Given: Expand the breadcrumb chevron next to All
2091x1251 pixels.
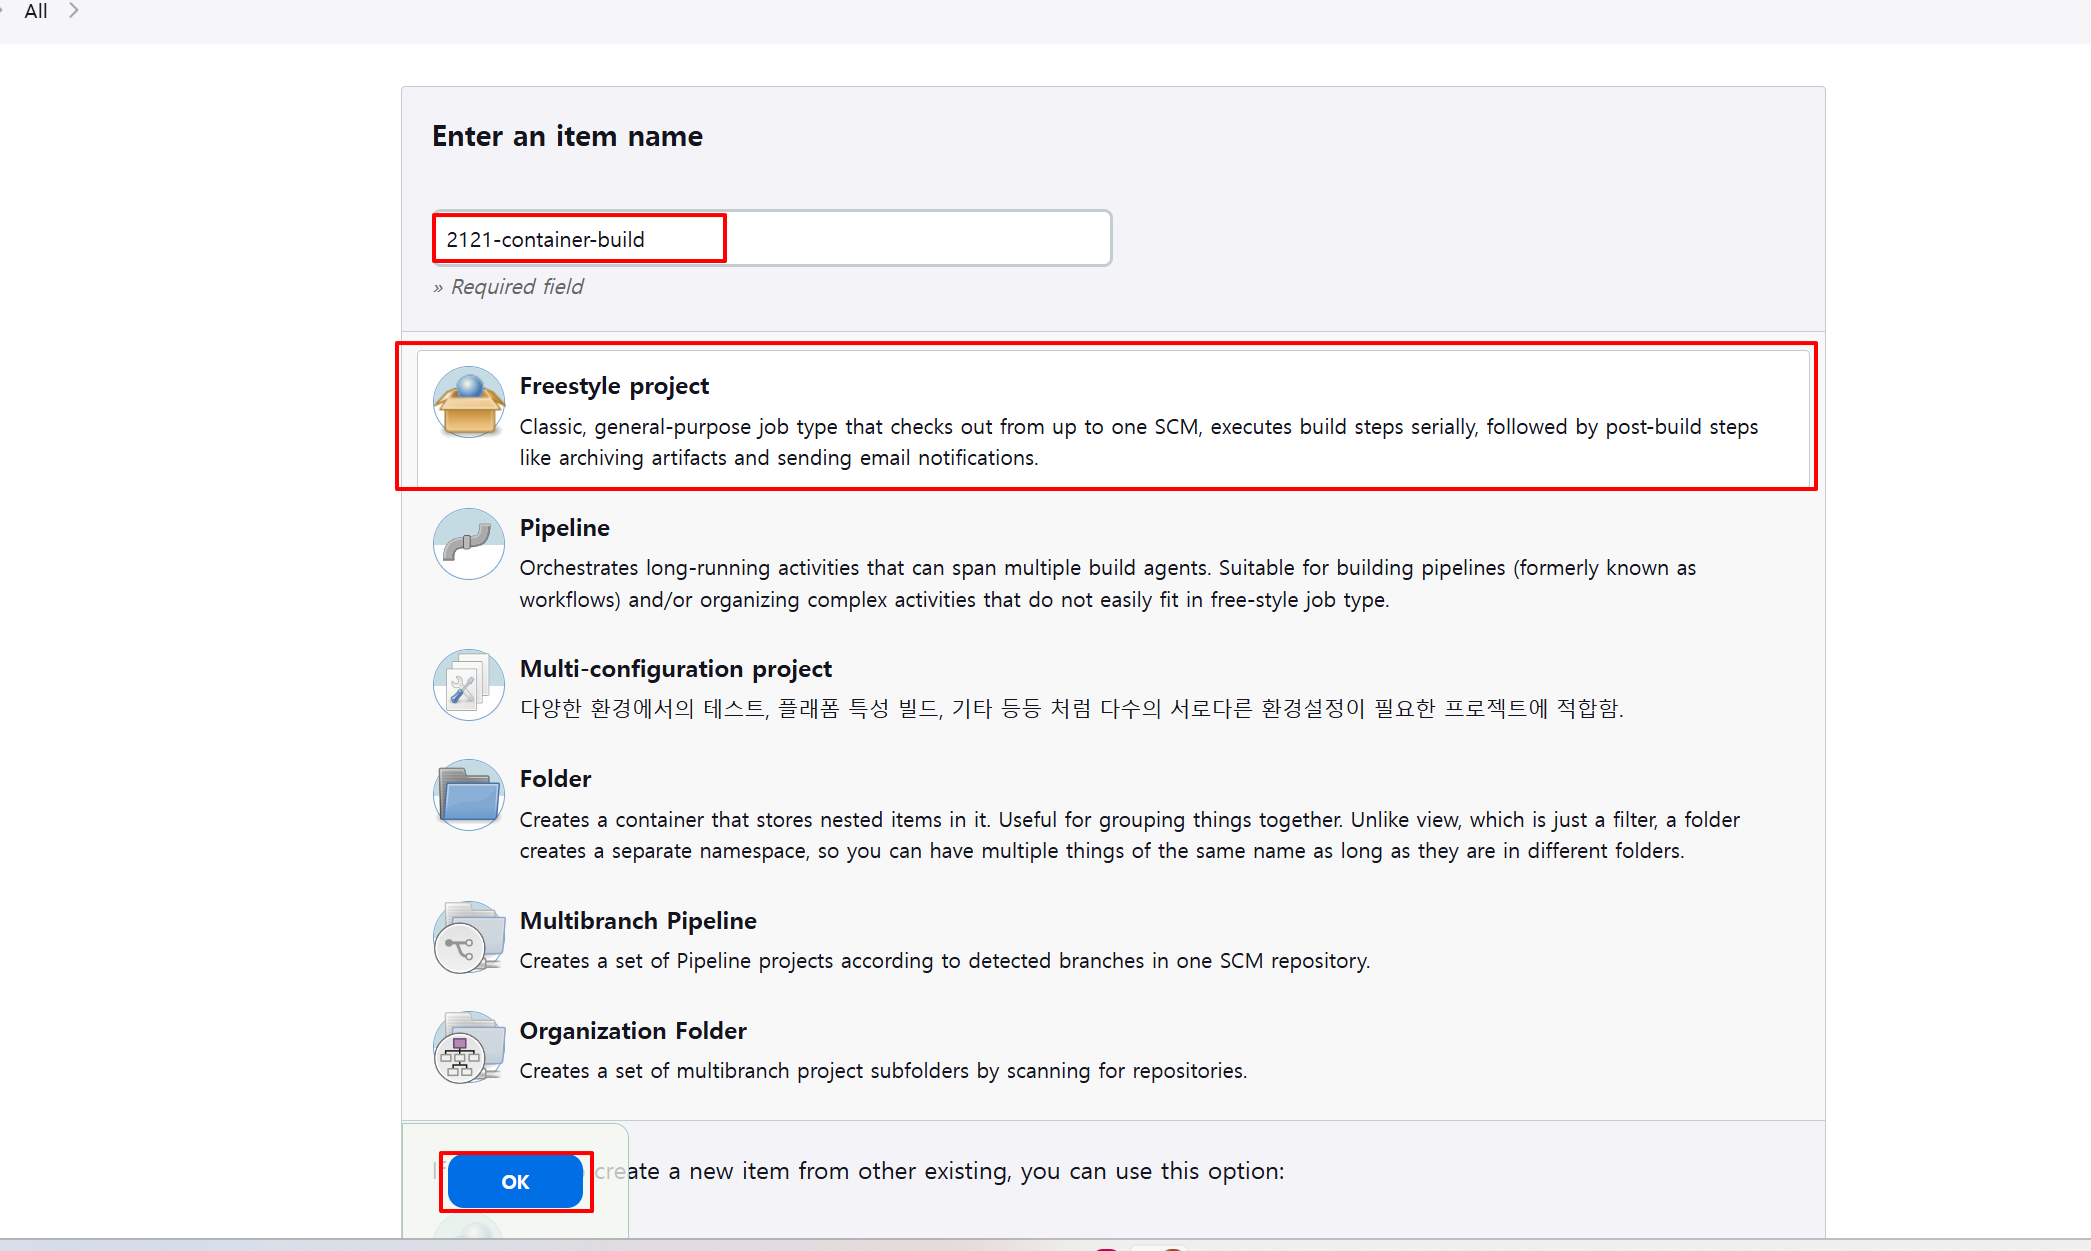Looking at the screenshot, I should click(x=74, y=11).
